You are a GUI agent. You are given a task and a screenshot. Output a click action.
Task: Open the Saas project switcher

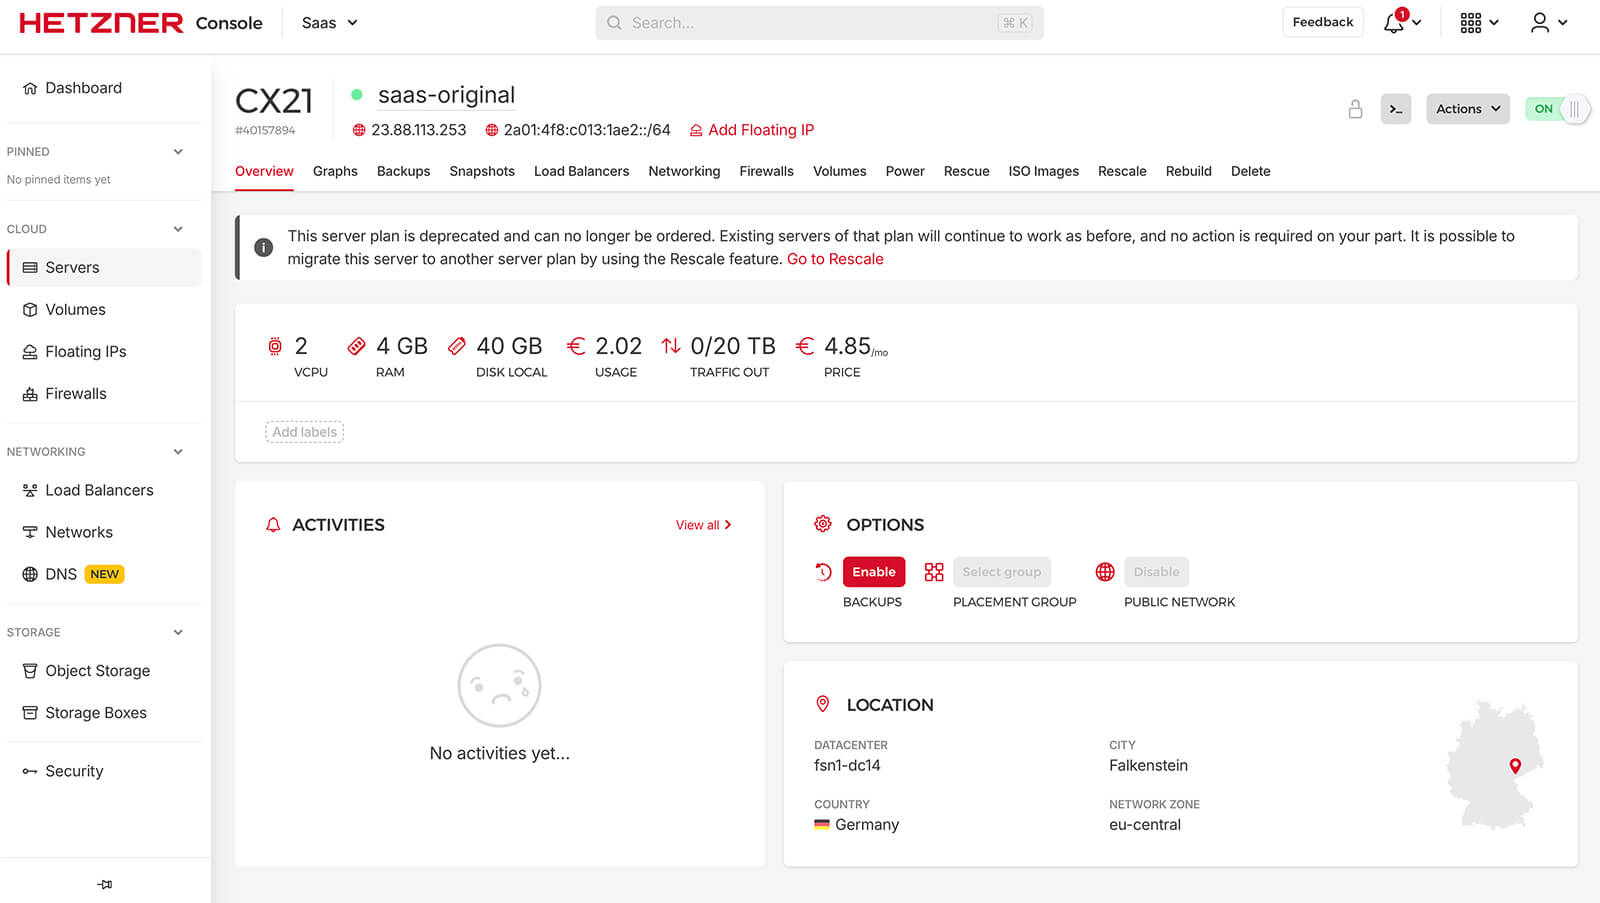pyautogui.click(x=328, y=22)
